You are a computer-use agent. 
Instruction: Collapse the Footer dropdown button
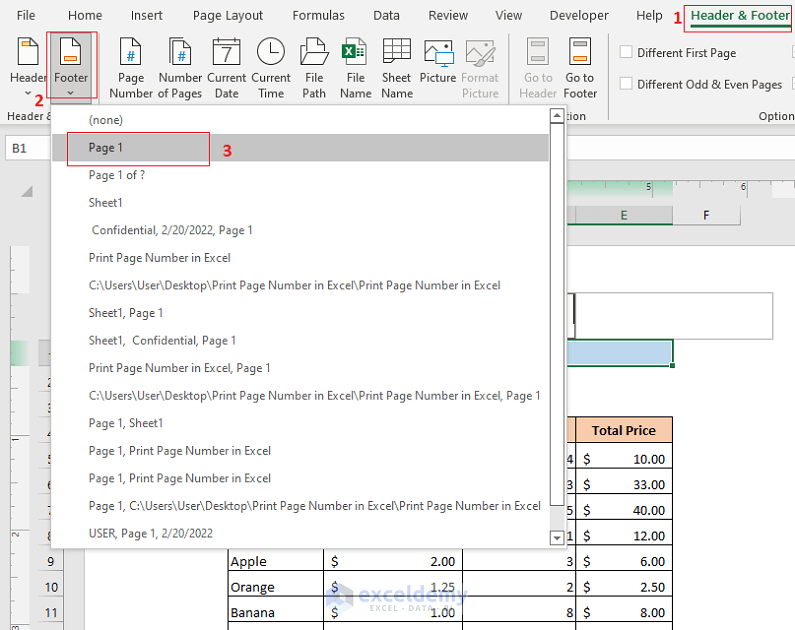[x=71, y=67]
